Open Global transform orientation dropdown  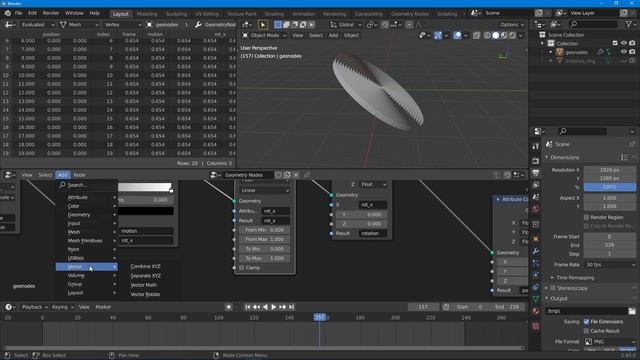[345, 25]
